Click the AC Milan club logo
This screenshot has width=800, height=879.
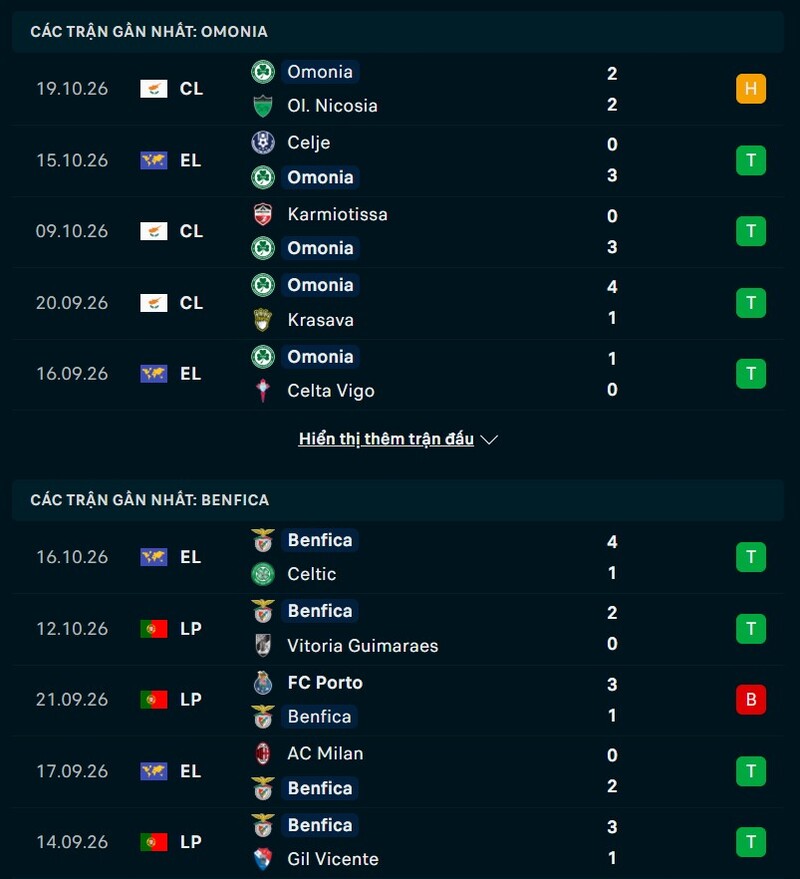pyautogui.click(x=262, y=754)
